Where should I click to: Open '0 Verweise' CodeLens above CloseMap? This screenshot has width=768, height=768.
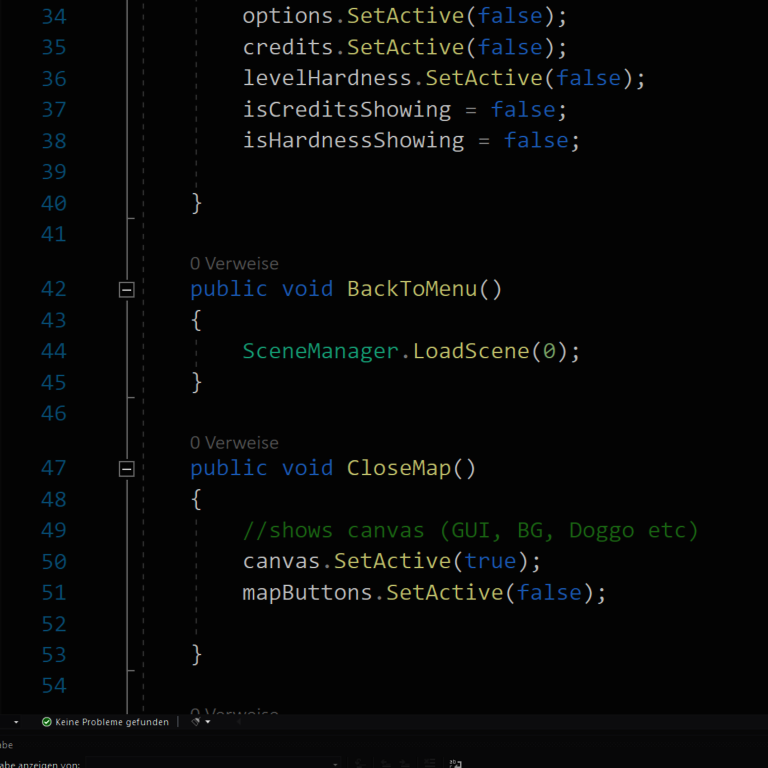[x=234, y=443]
